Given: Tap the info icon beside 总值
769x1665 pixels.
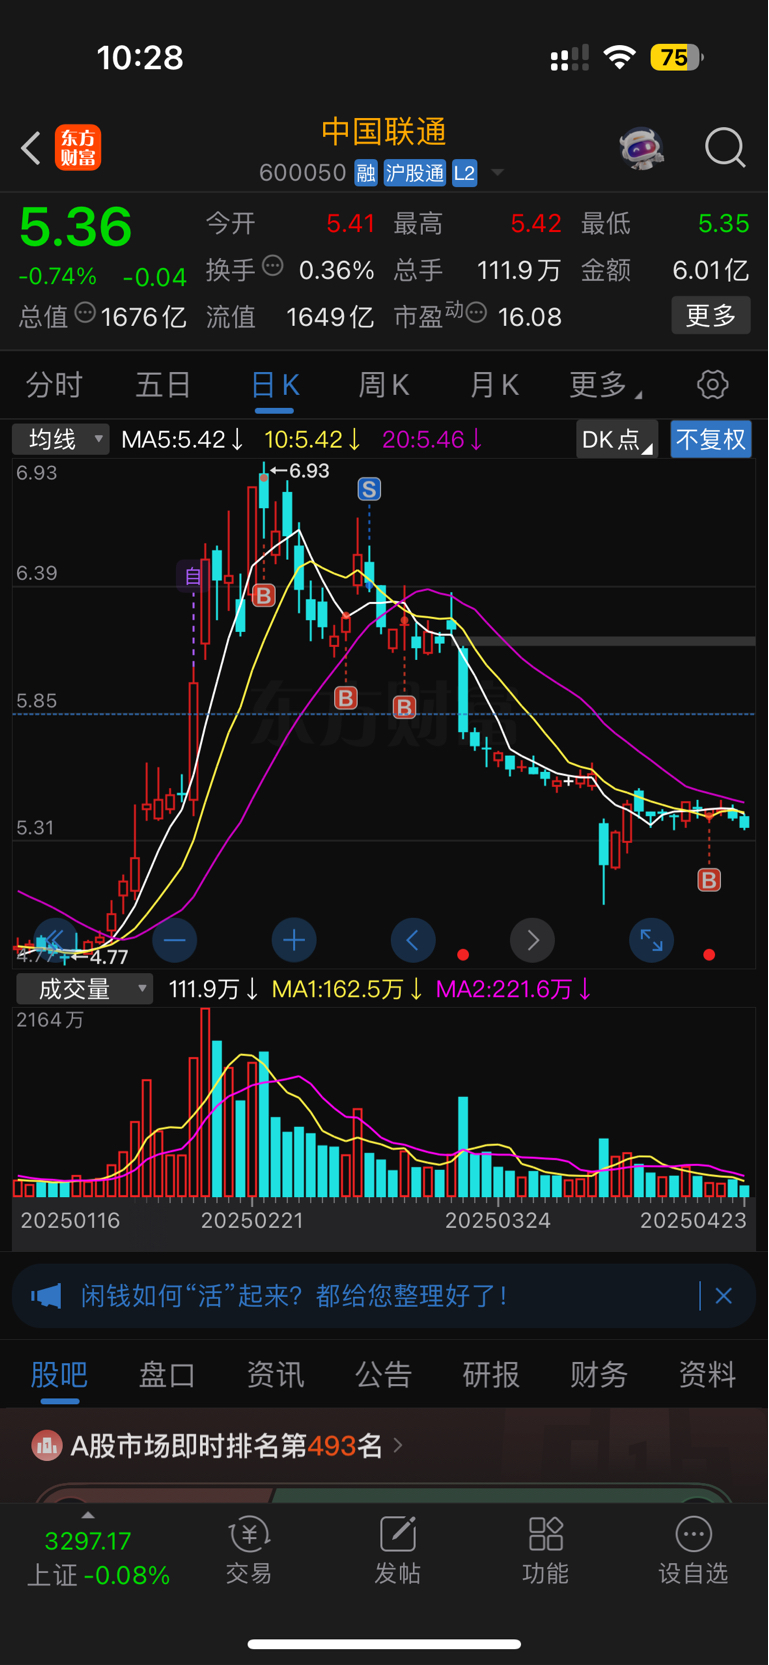Looking at the screenshot, I should click(x=86, y=313).
